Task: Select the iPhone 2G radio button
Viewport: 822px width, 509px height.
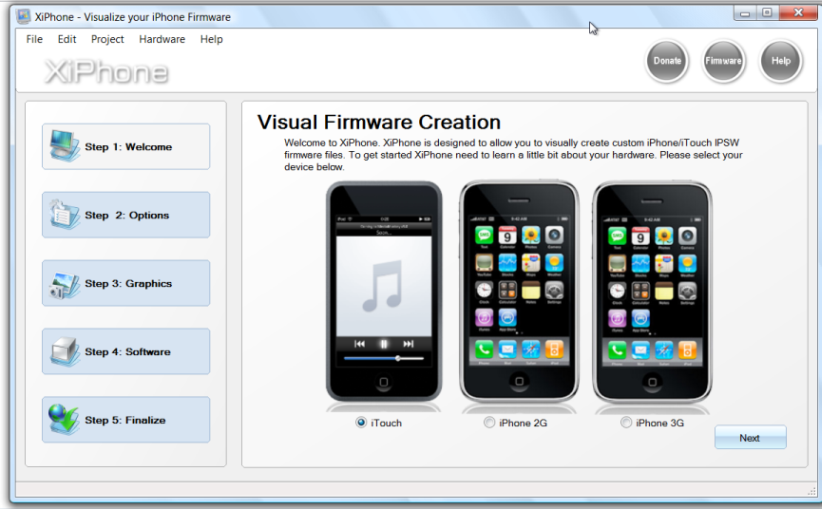Action: (x=489, y=423)
